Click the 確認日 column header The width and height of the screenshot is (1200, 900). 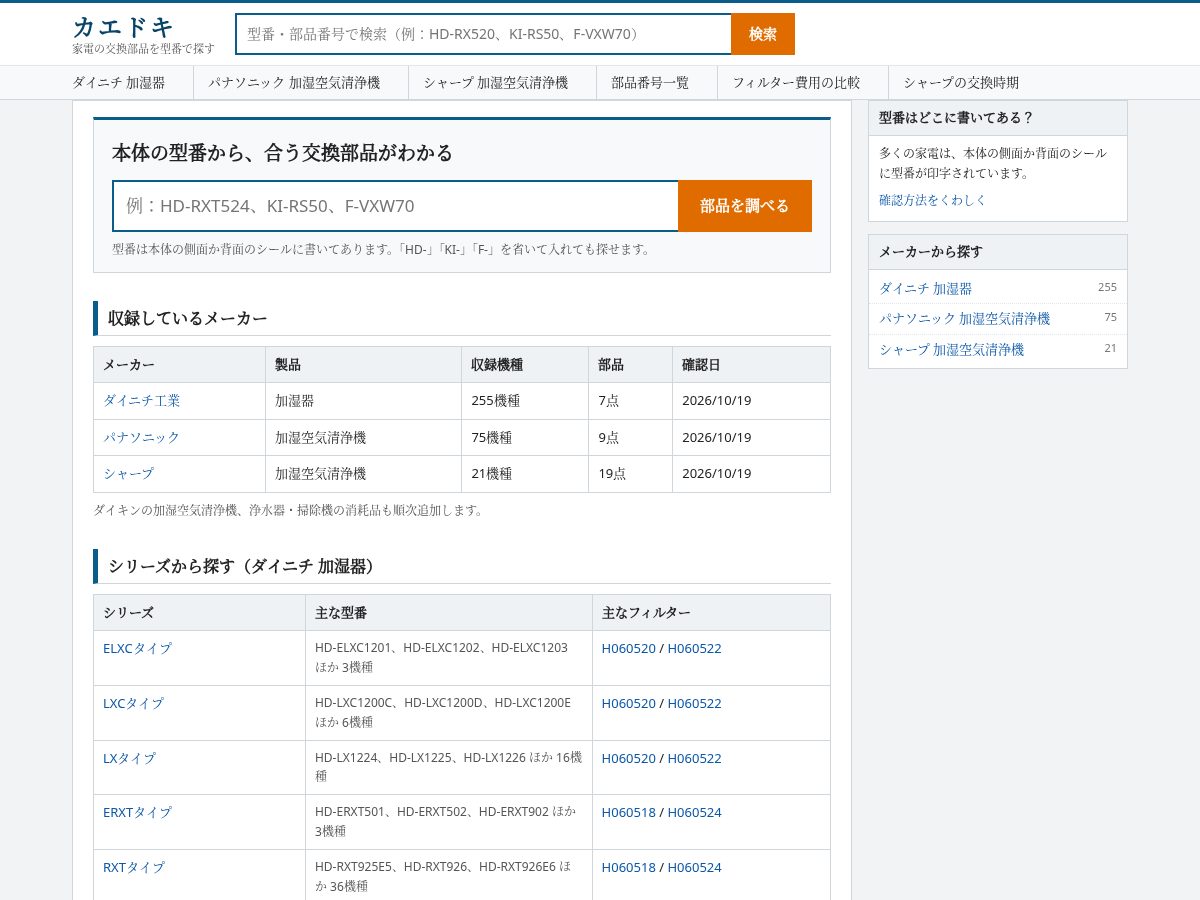(x=751, y=365)
